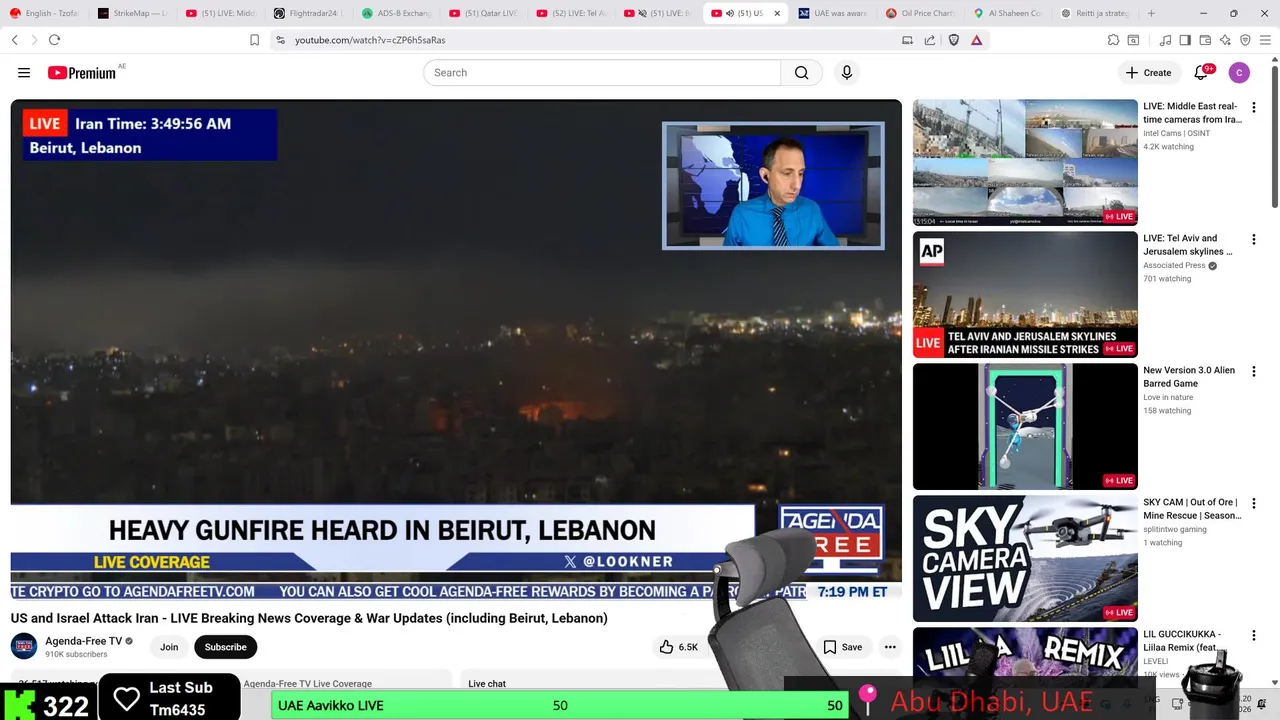Open the SKY CAMERA VIEW thumbnail

(1025, 558)
